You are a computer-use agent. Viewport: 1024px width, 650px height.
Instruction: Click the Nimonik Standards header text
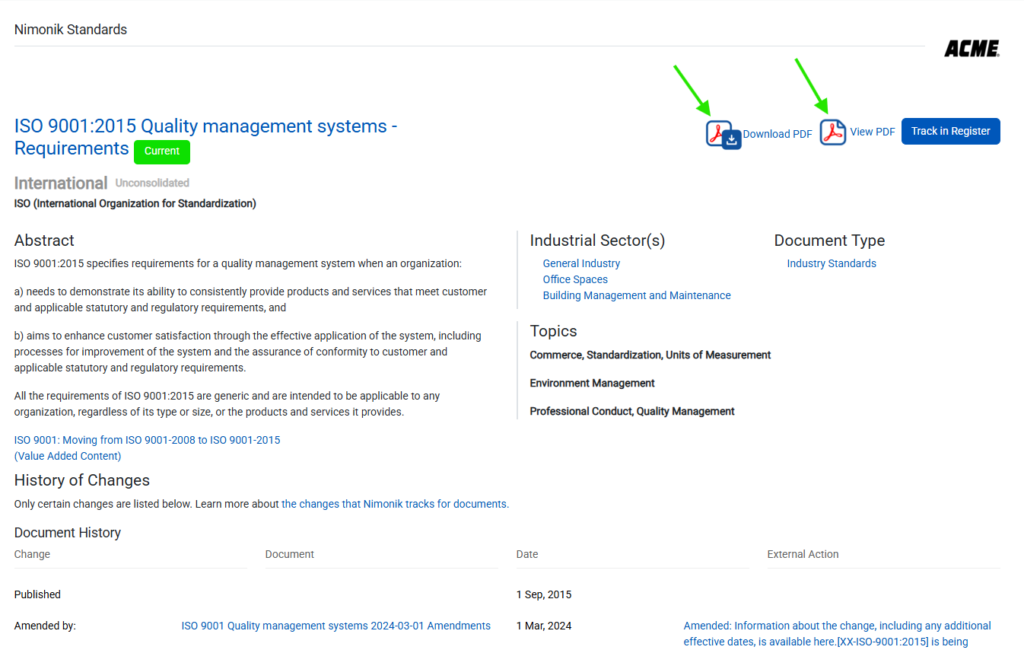tap(71, 29)
